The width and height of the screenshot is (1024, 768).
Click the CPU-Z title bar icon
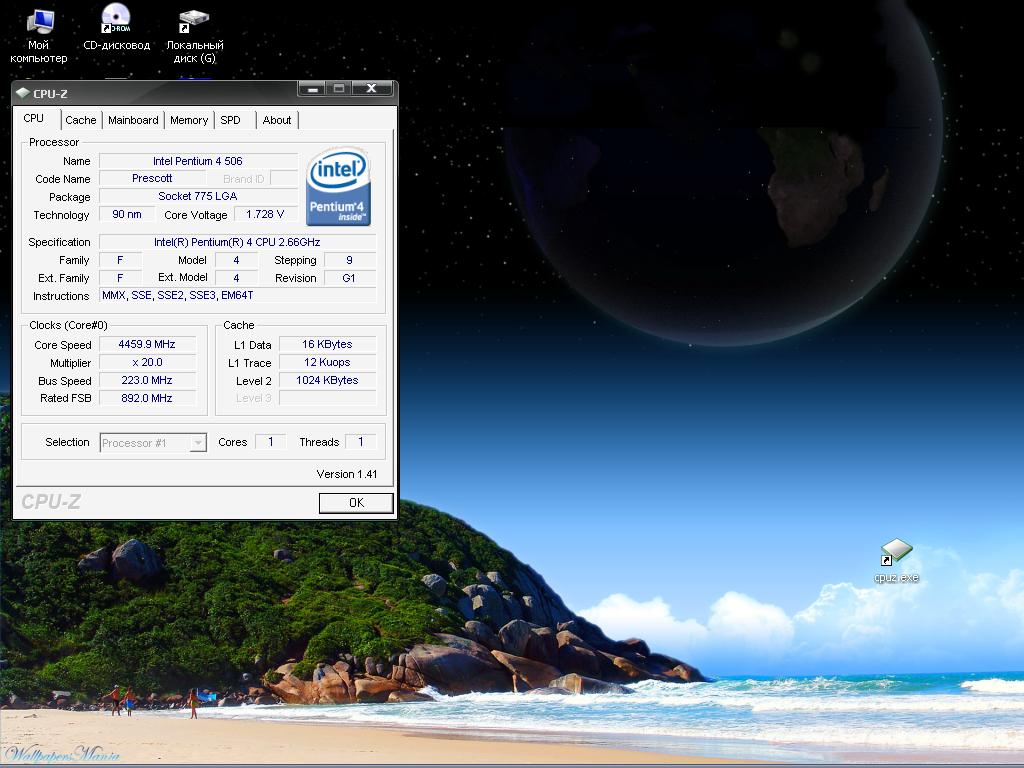click(x=23, y=93)
